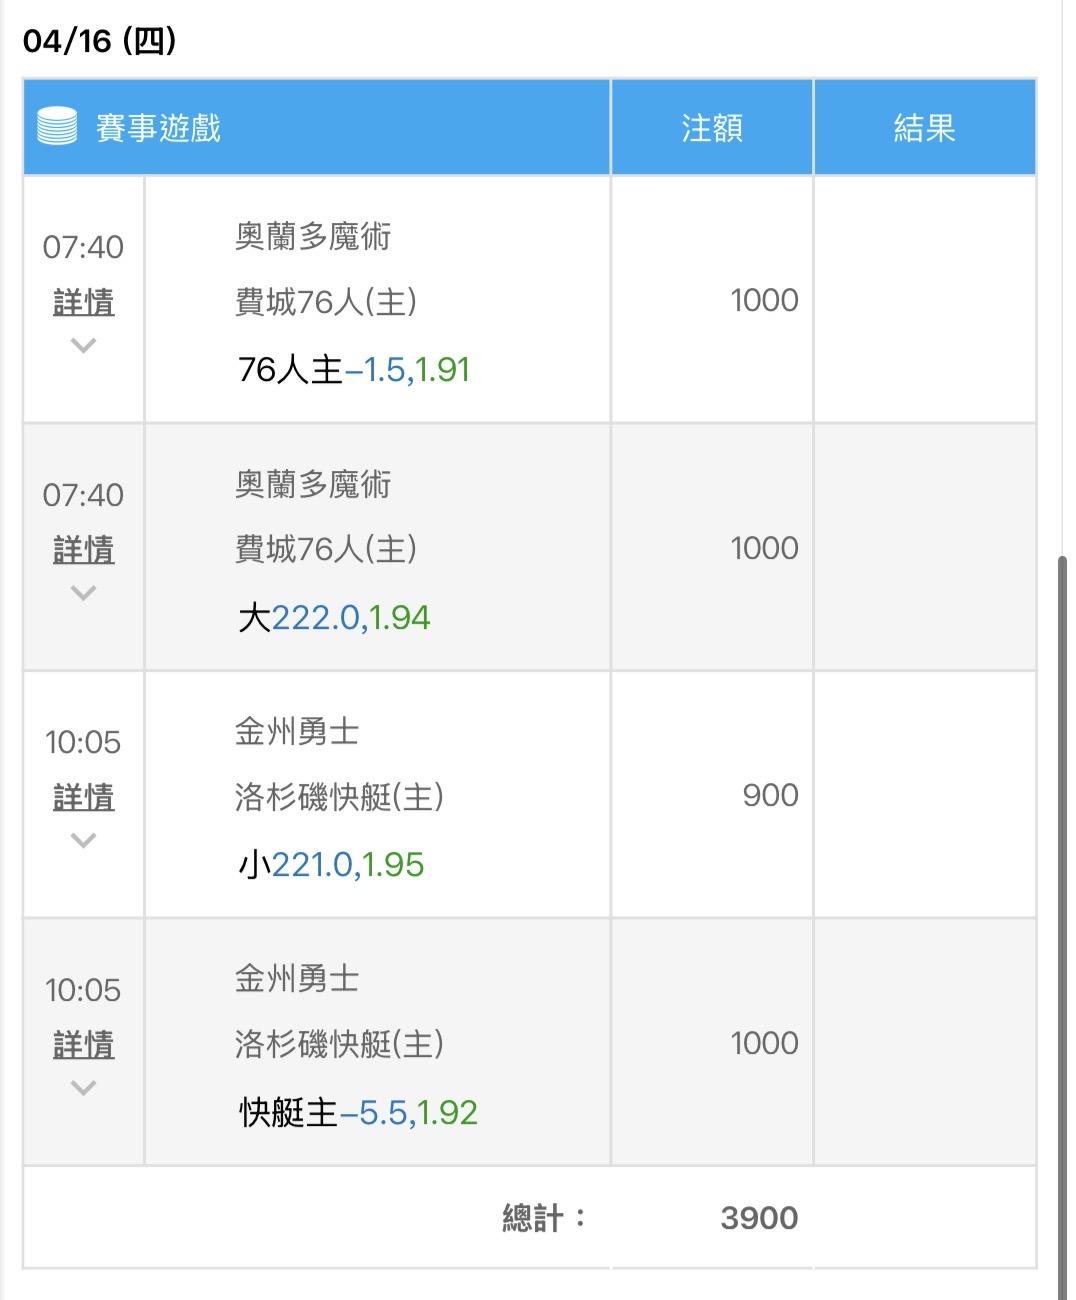Select the 快艇主 -5.5, 1.92 bet line
Screen dimensions: 1076x1300
(x=358, y=1113)
